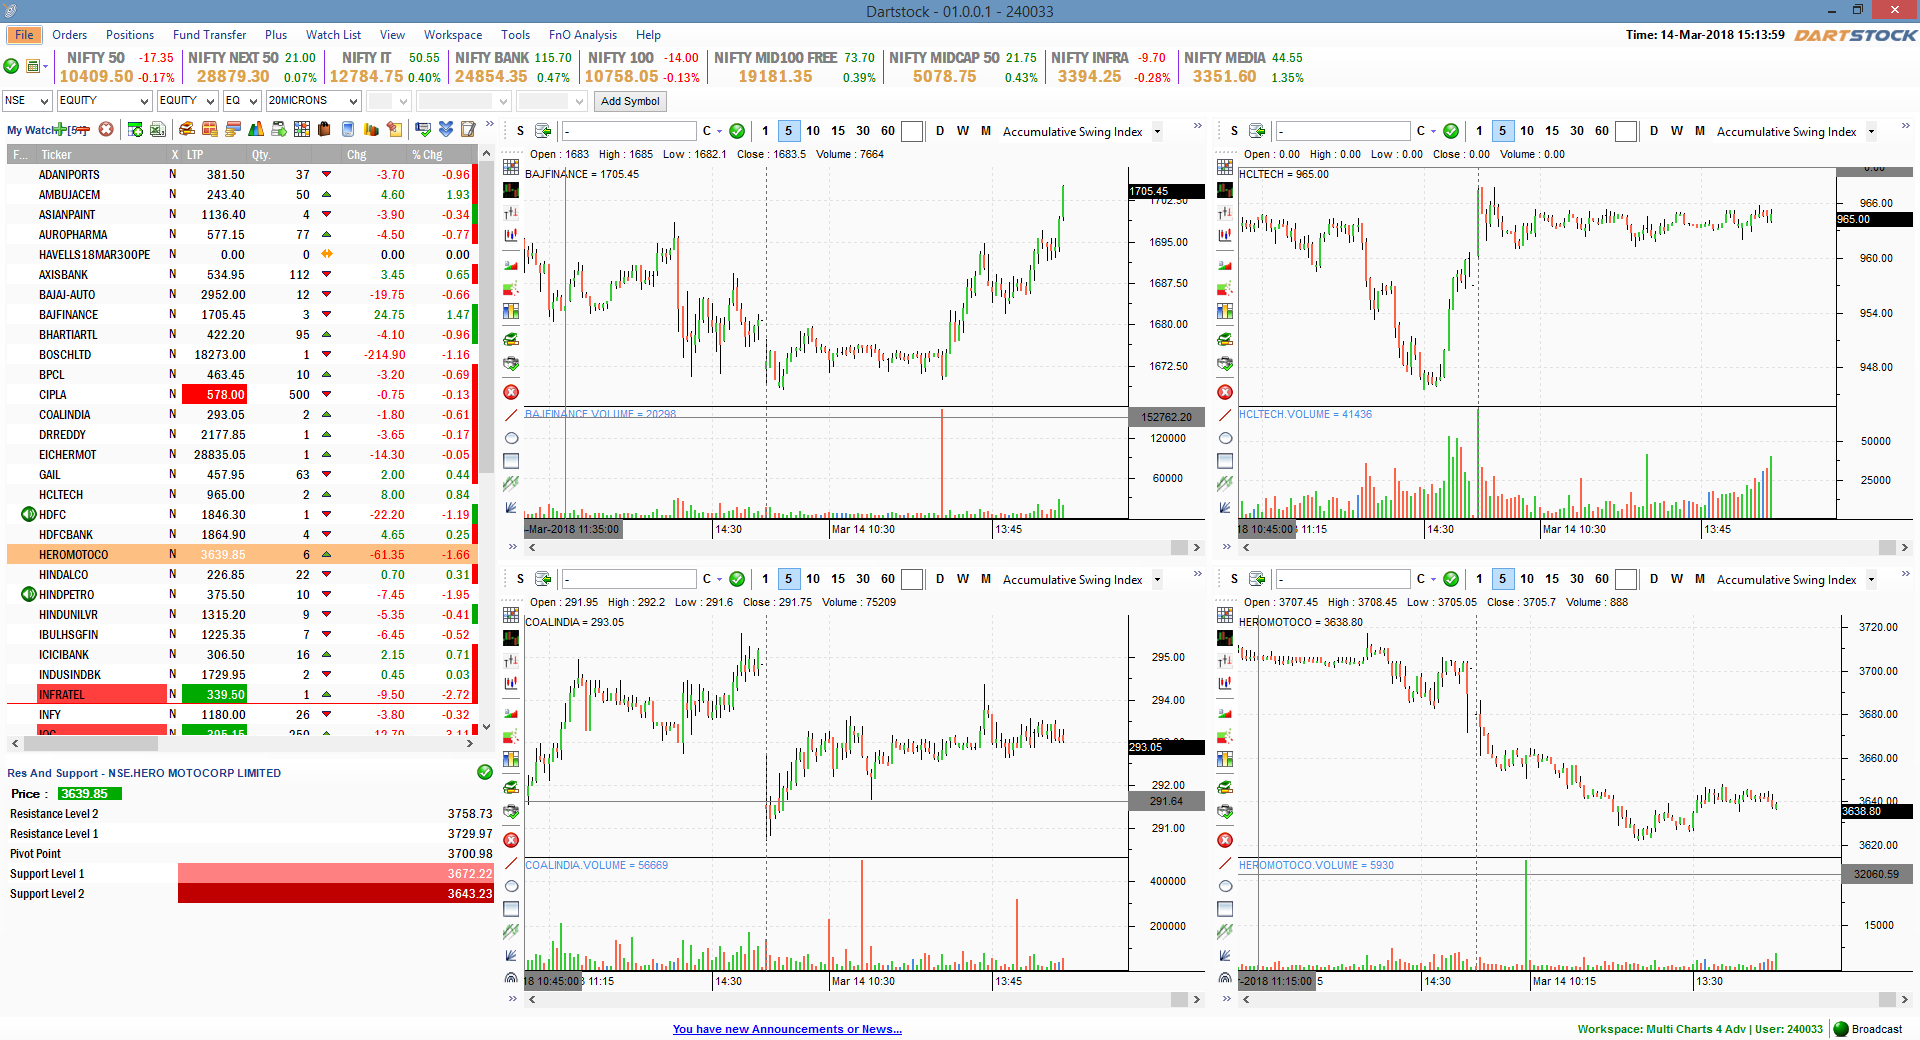Select the ellipse drawing tool on HCLTECH chart
Viewport: 1920px width, 1040px height.
click(1225, 438)
